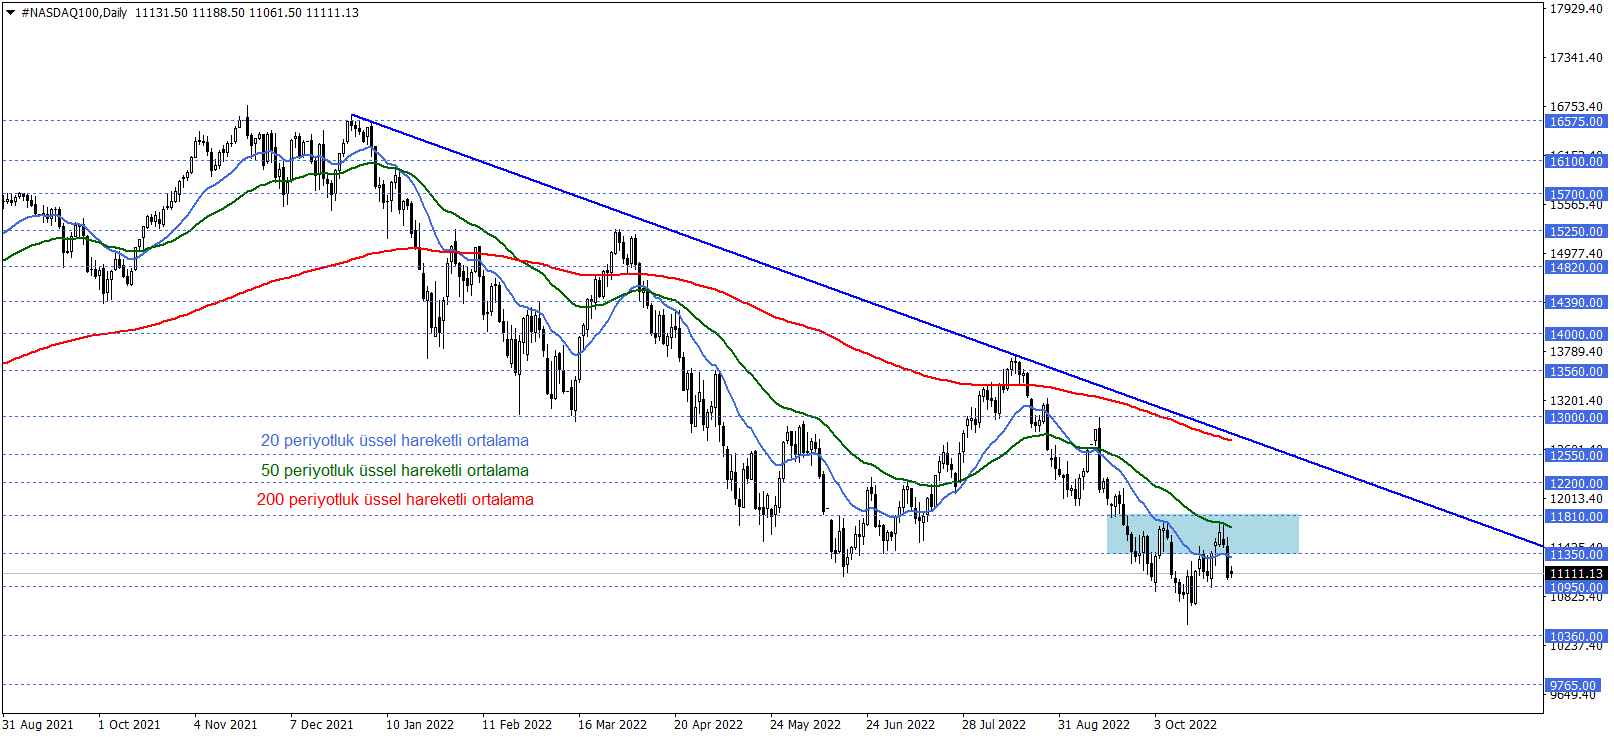
Task: Click the 24 May 2022 date label
Action: coord(805,725)
